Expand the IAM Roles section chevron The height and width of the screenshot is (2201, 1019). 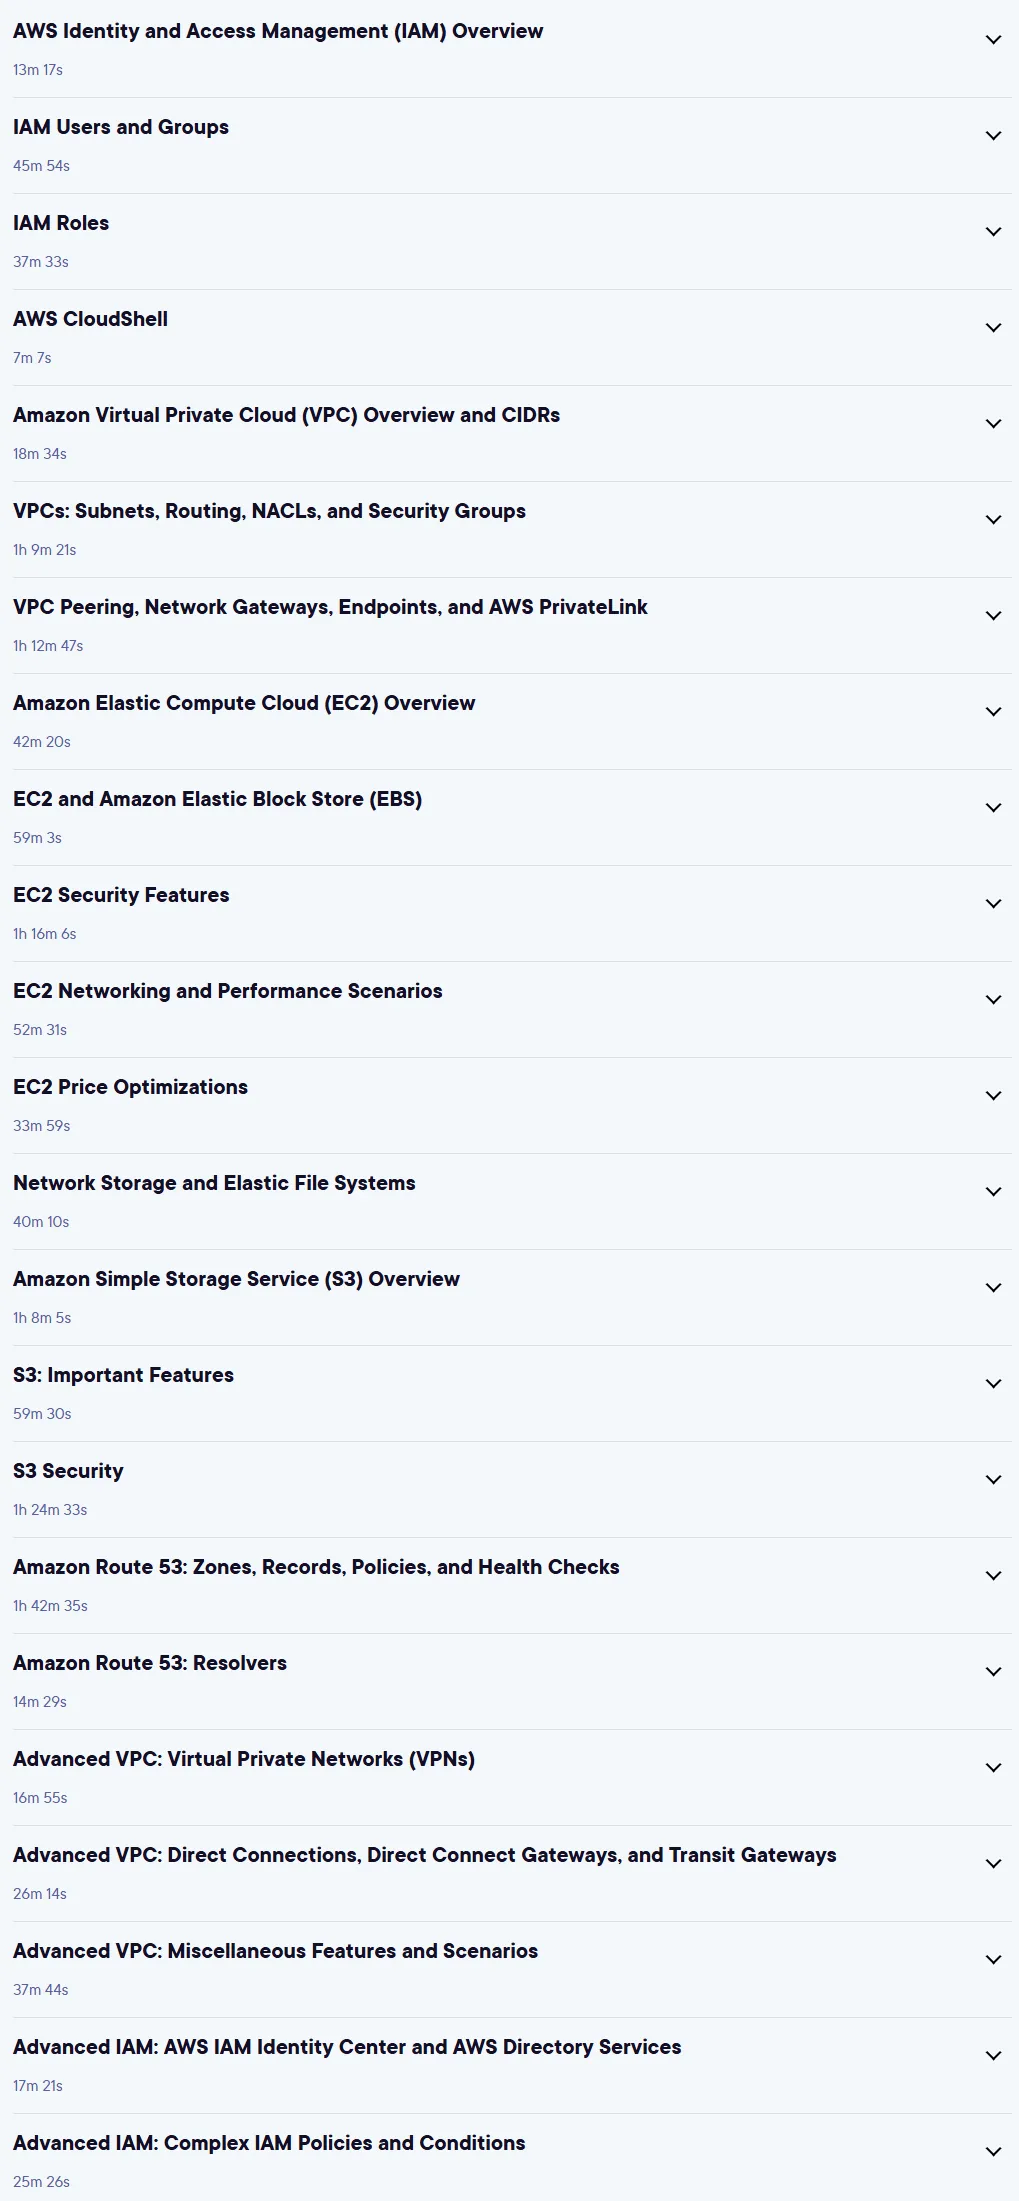[x=993, y=232]
